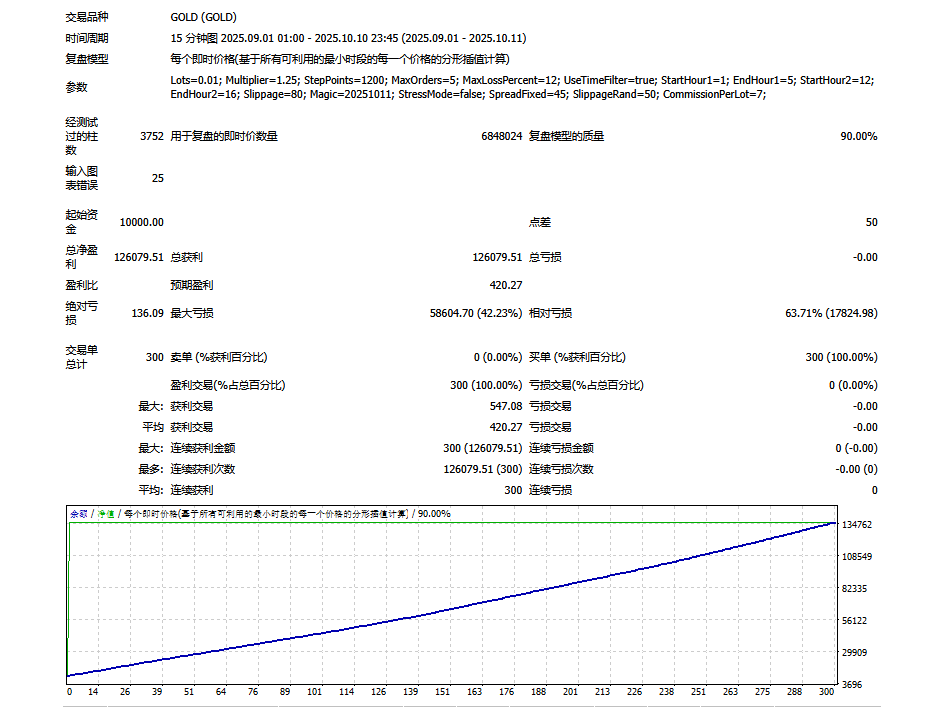Click the modeling quality value 90.00%

pos(859,136)
